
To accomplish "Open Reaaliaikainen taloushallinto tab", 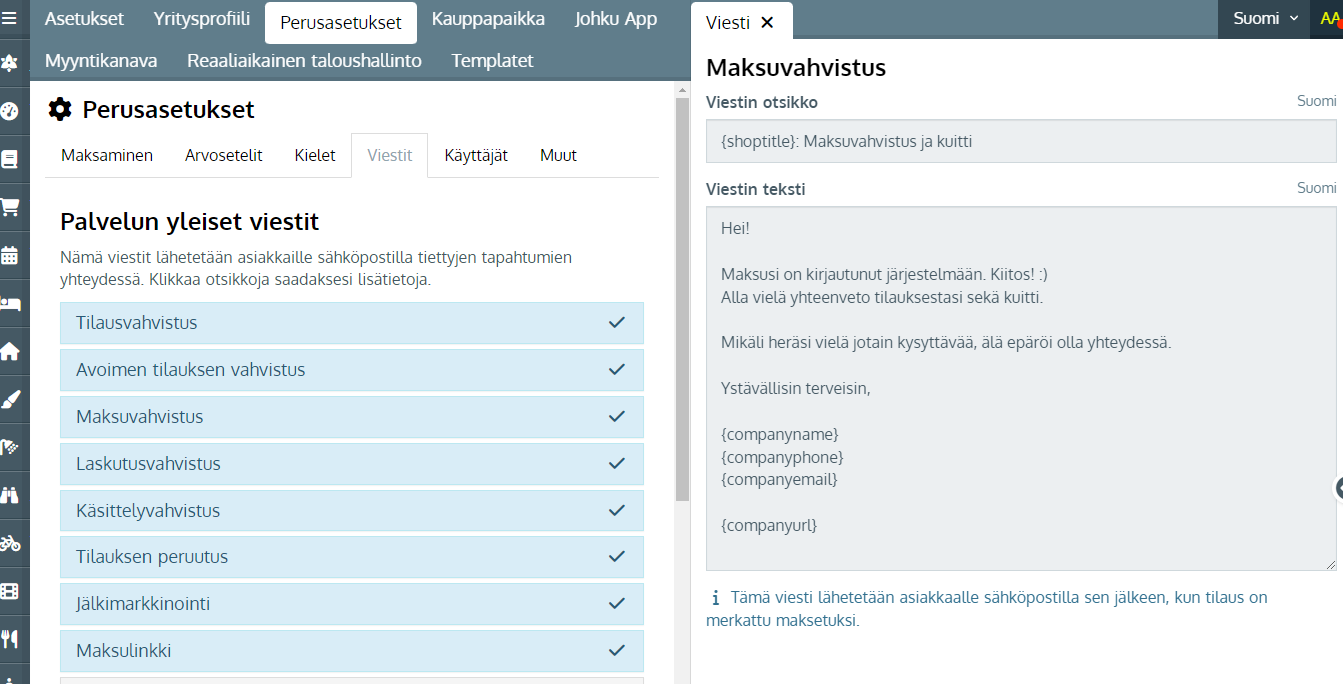I will pos(304,61).
